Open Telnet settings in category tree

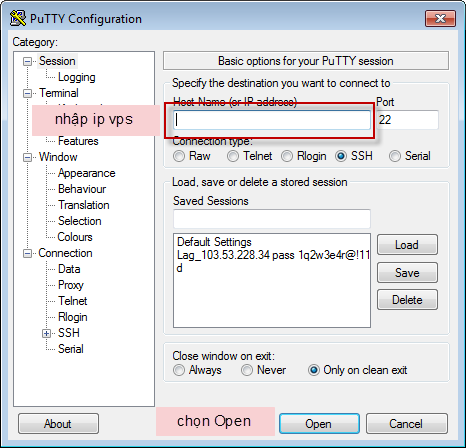(72, 301)
